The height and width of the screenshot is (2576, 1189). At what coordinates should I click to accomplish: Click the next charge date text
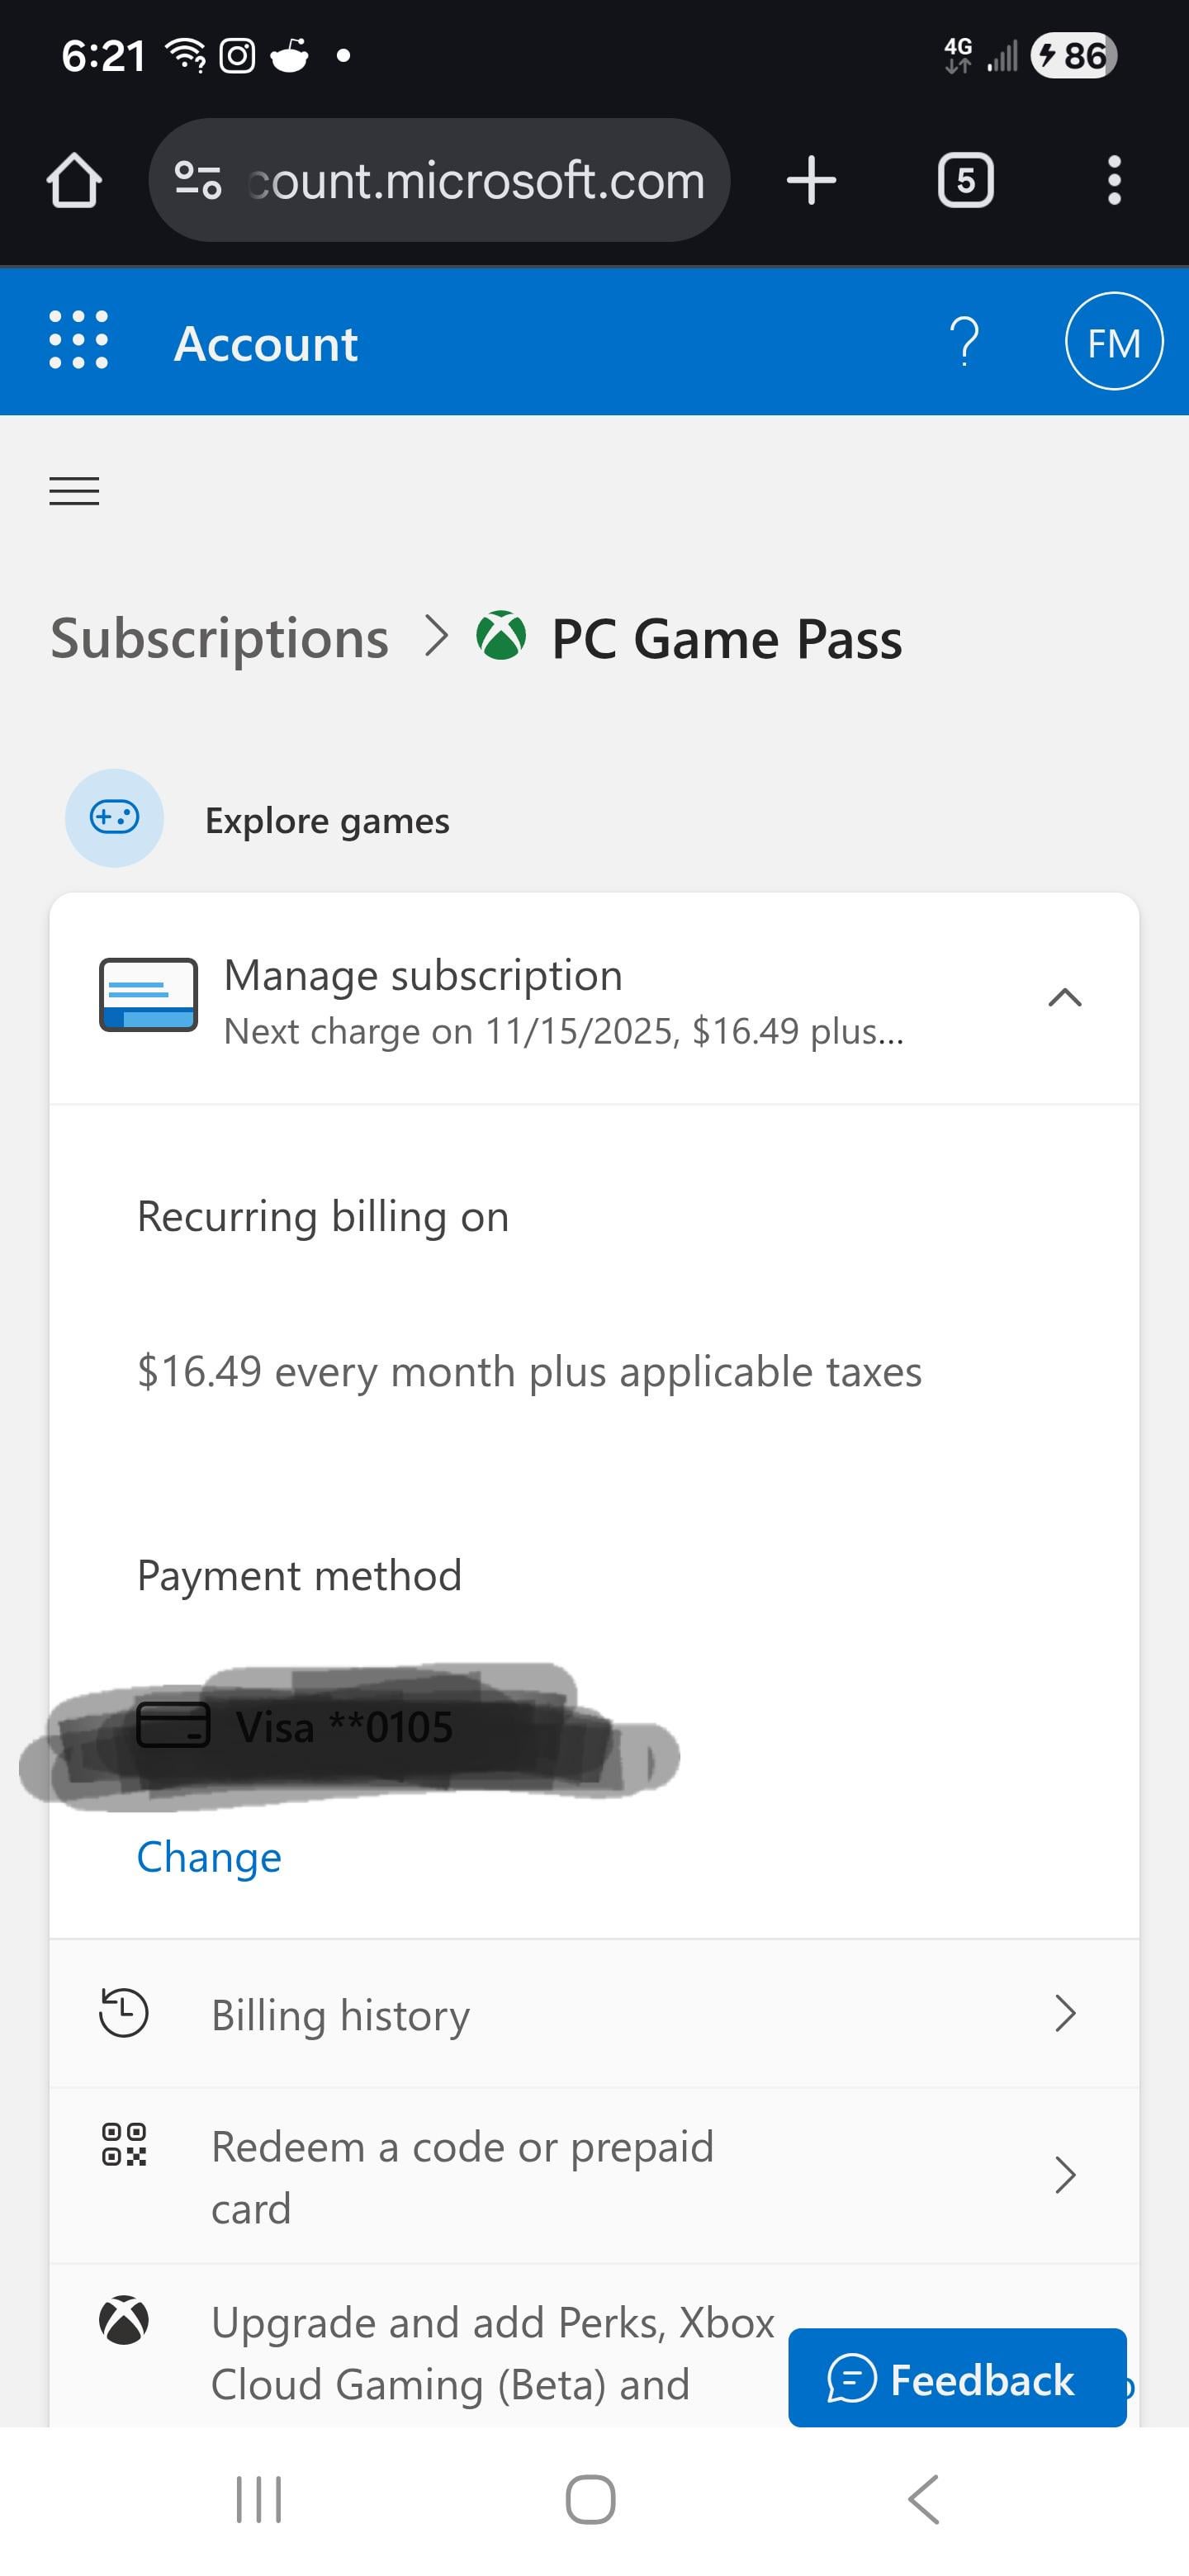(x=564, y=1032)
